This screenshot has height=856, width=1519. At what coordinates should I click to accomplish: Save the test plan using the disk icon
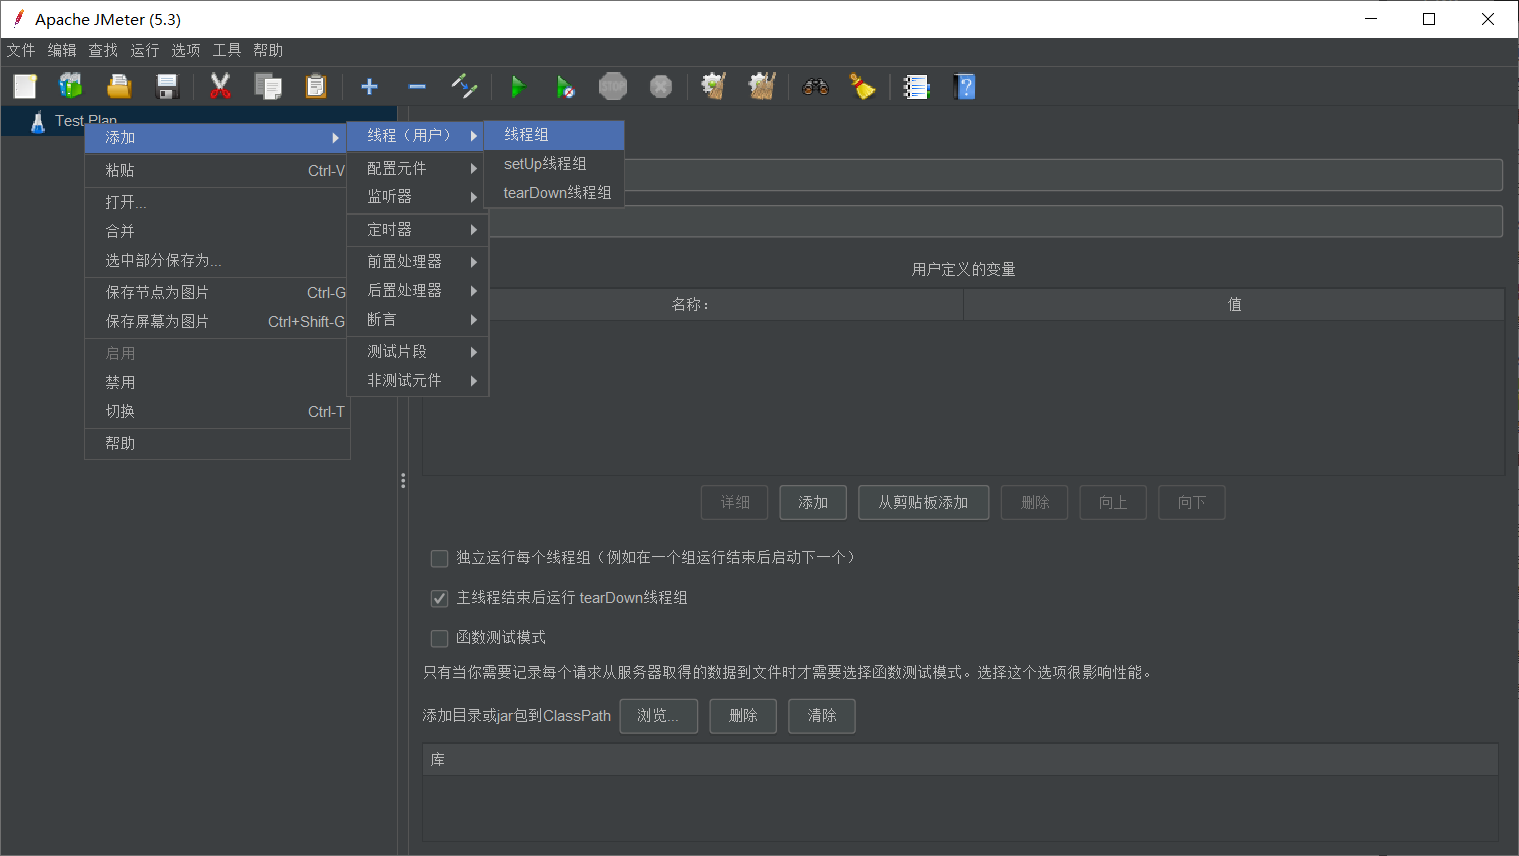[x=167, y=86]
